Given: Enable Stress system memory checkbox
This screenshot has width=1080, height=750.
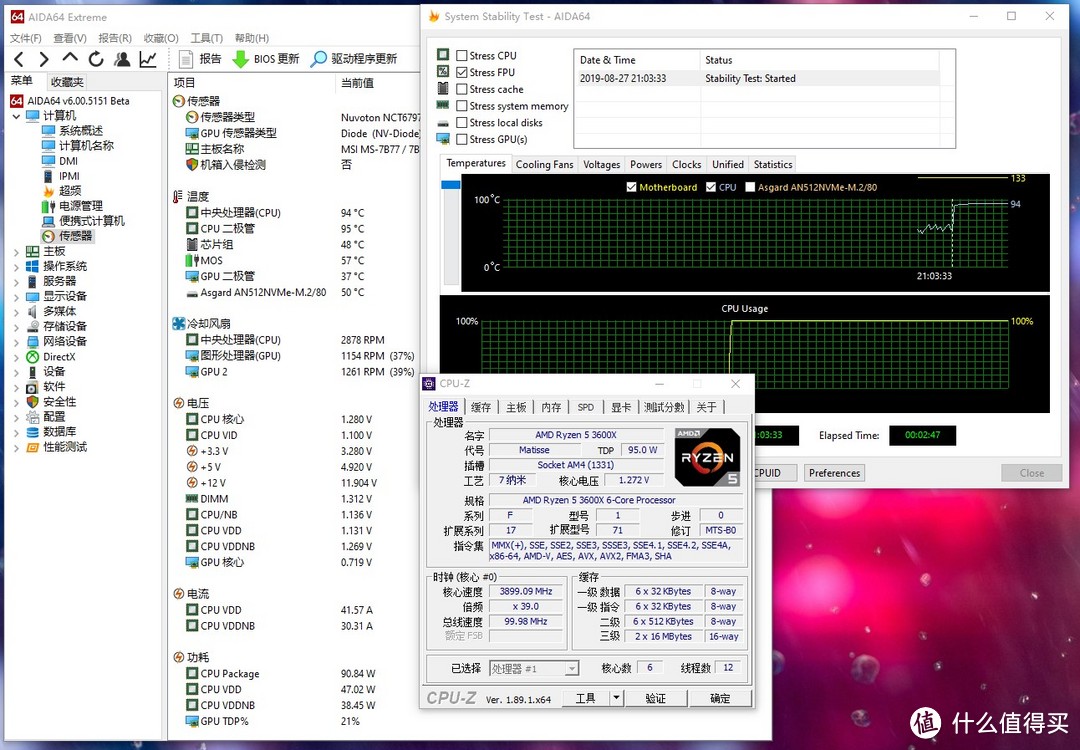Looking at the screenshot, I should (x=462, y=106).
